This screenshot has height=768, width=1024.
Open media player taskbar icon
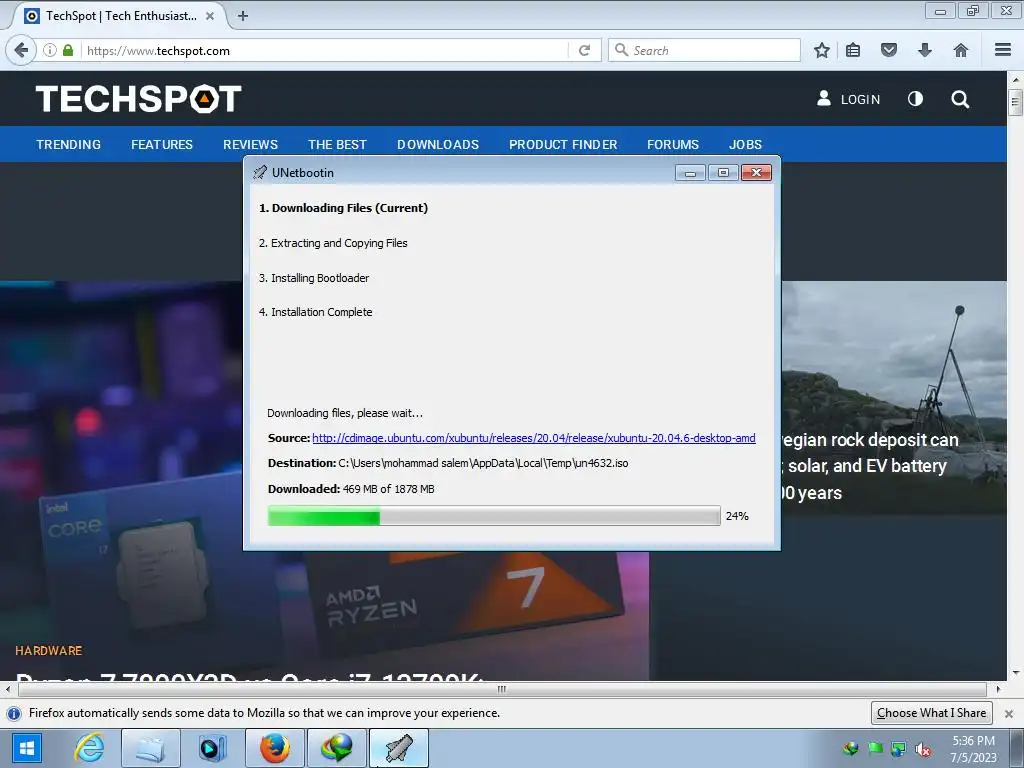click(212, 748)
